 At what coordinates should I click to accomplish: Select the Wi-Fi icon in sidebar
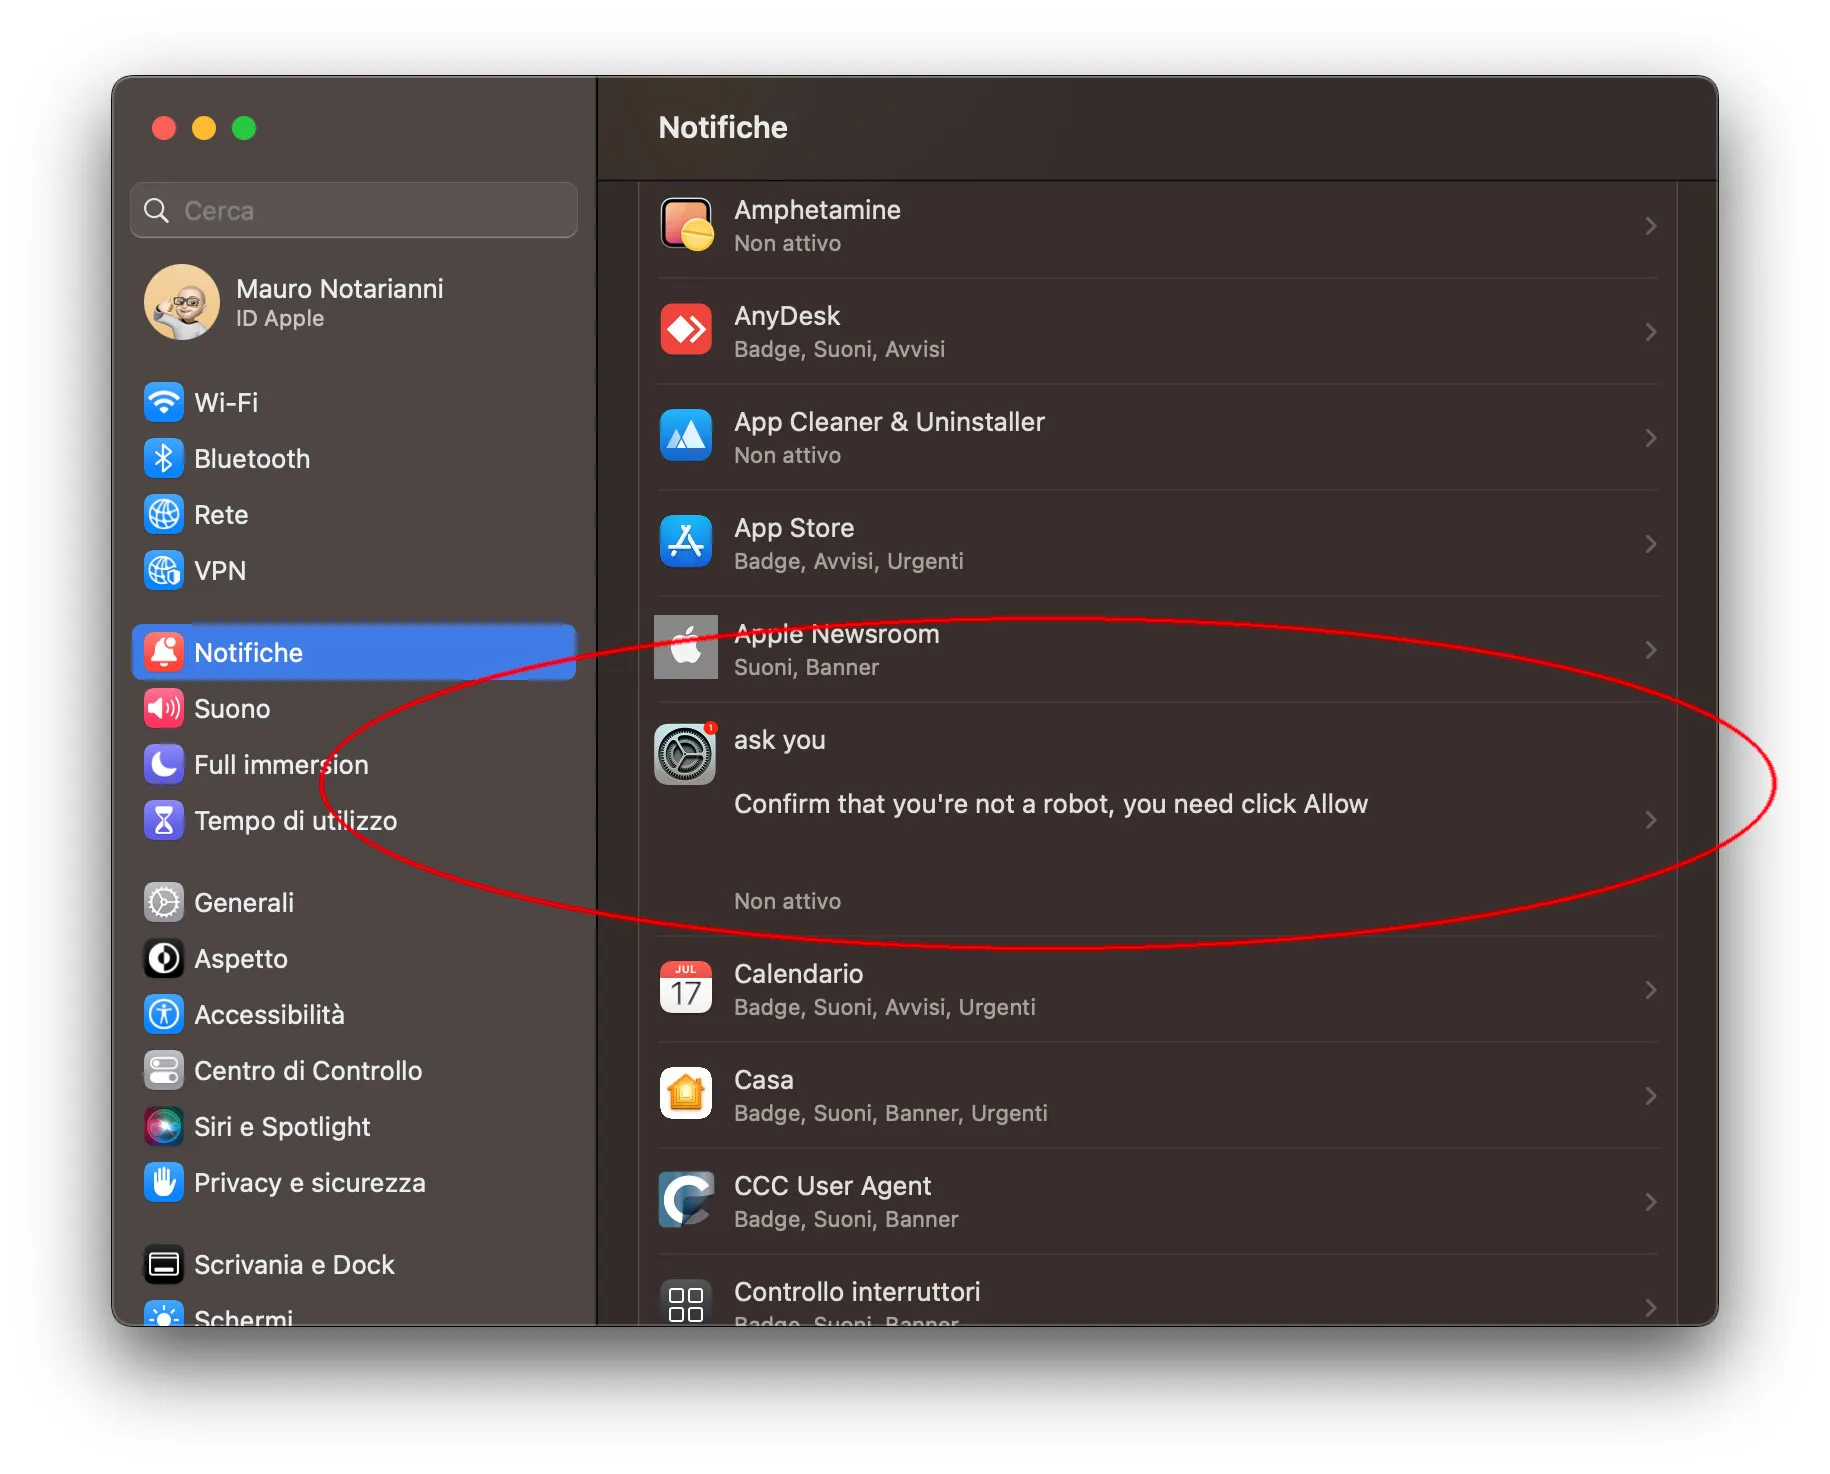point(165,402)
